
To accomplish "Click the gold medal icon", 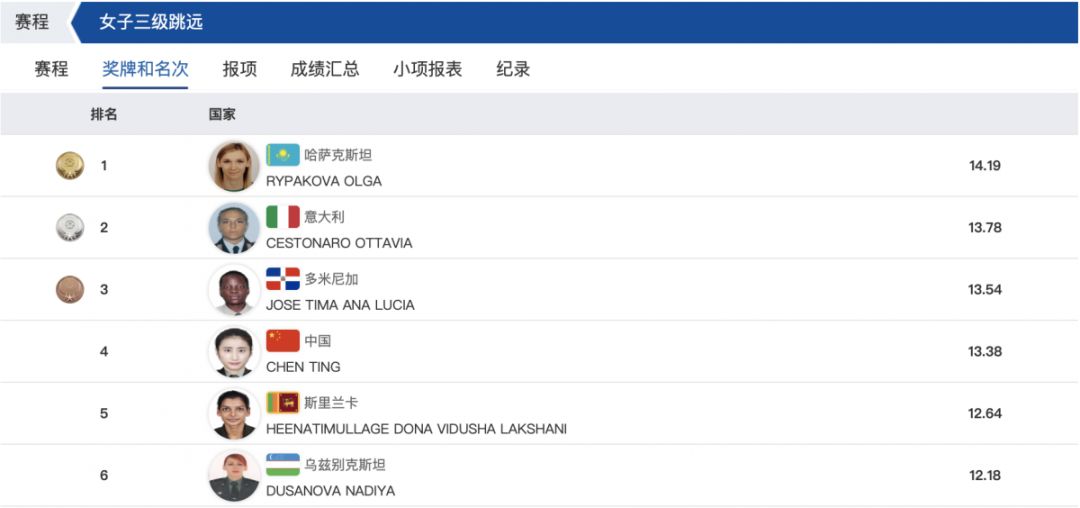I will (70, 166).
